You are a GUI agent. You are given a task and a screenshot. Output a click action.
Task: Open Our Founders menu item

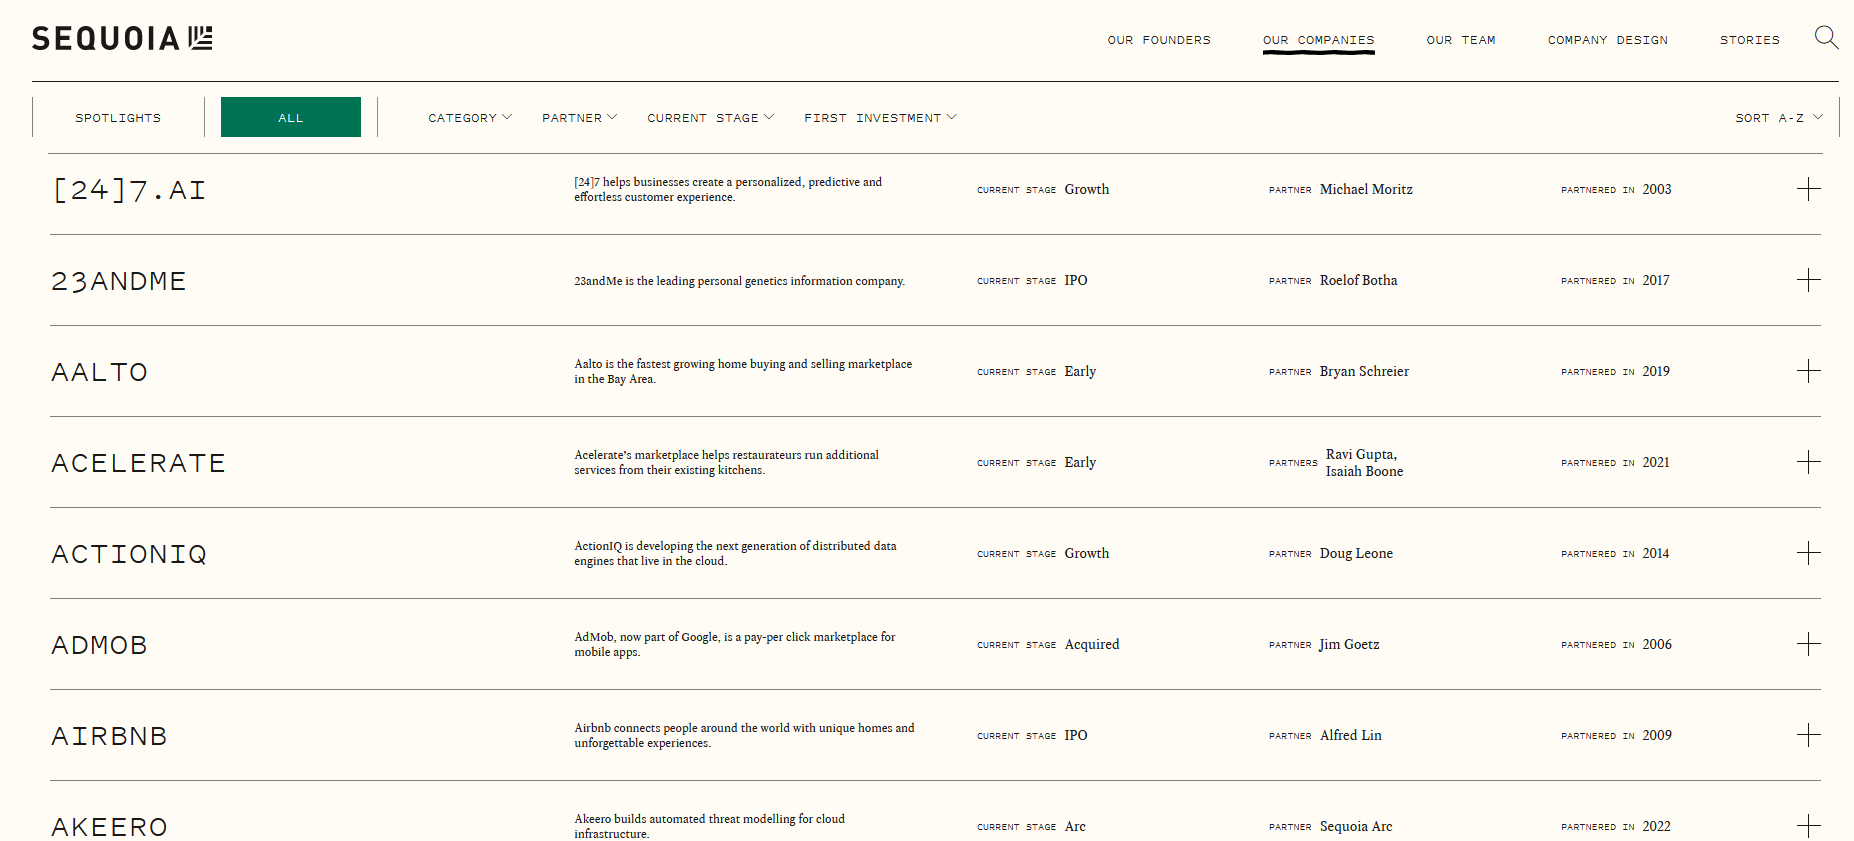1159,40
